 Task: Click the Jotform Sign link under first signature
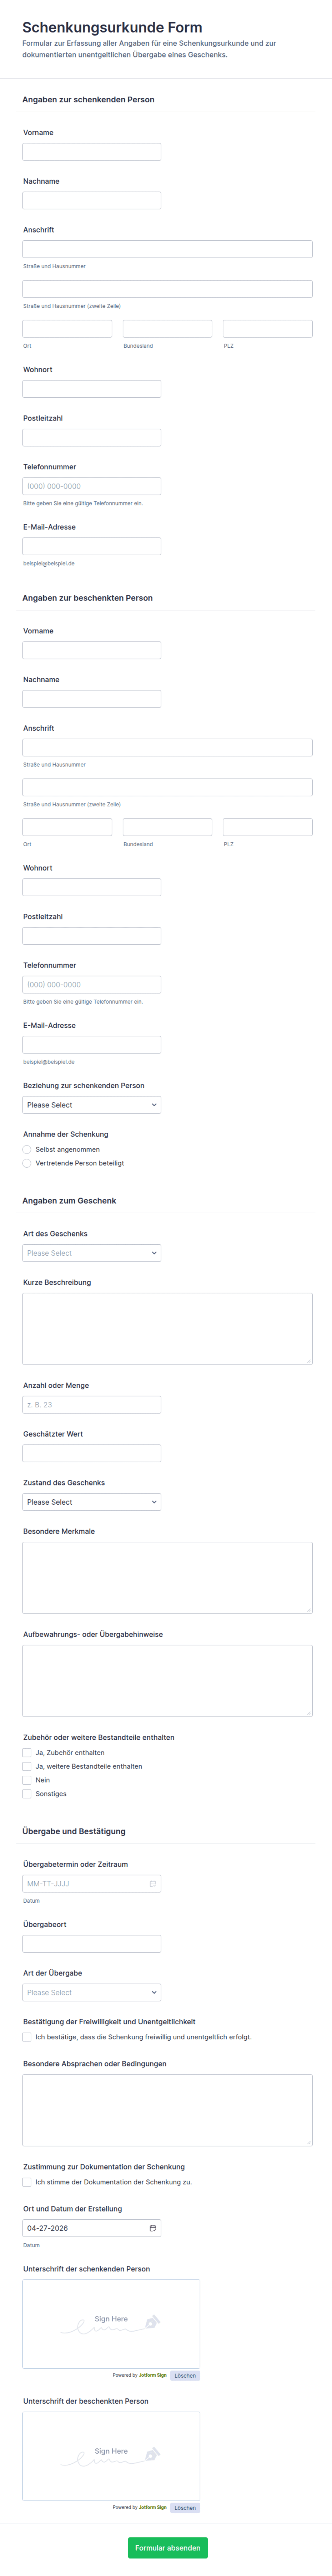(153, 2375)
